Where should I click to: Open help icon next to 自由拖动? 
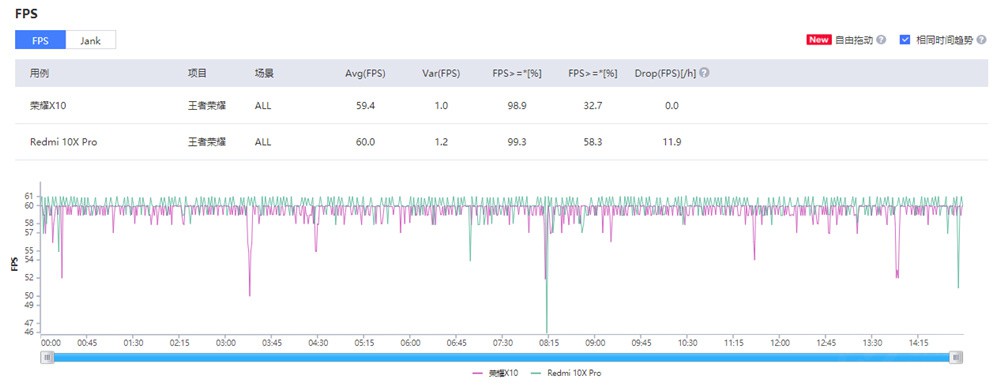[881, 40]
